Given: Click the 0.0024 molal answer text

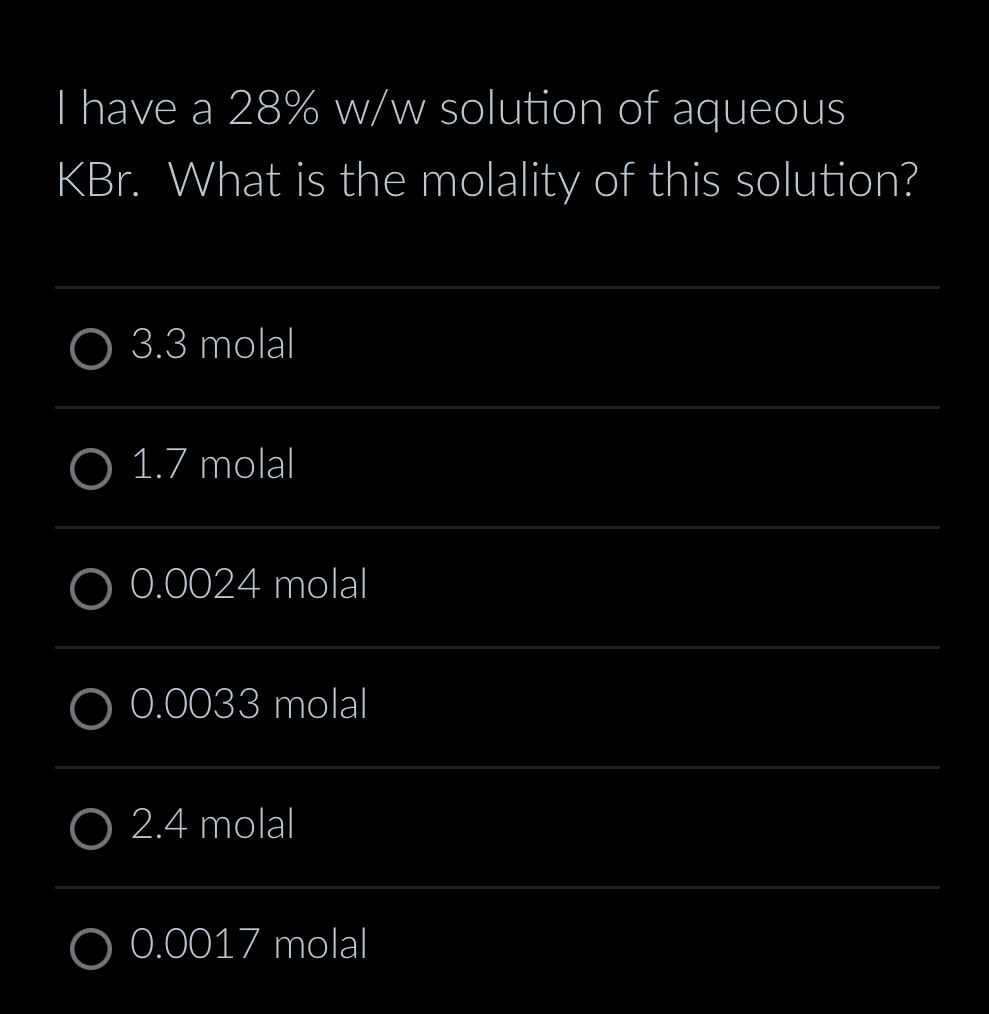Looking at the screenshot, I should click(248, 585).
